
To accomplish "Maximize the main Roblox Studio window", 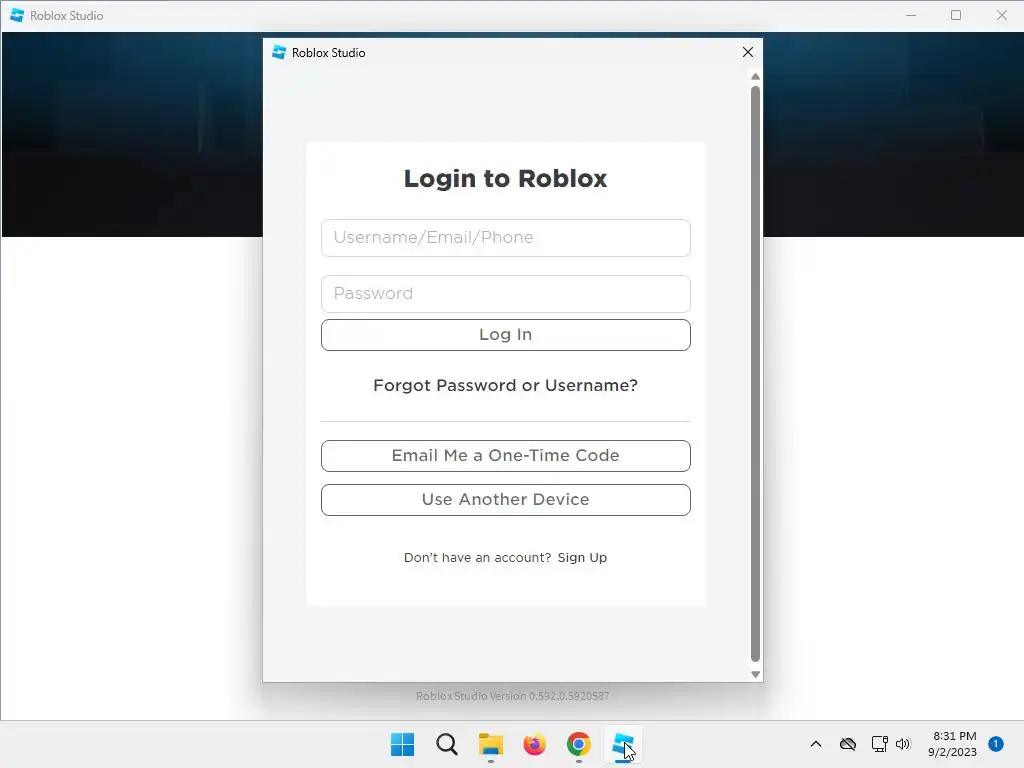I will click(x=956, y=15).
